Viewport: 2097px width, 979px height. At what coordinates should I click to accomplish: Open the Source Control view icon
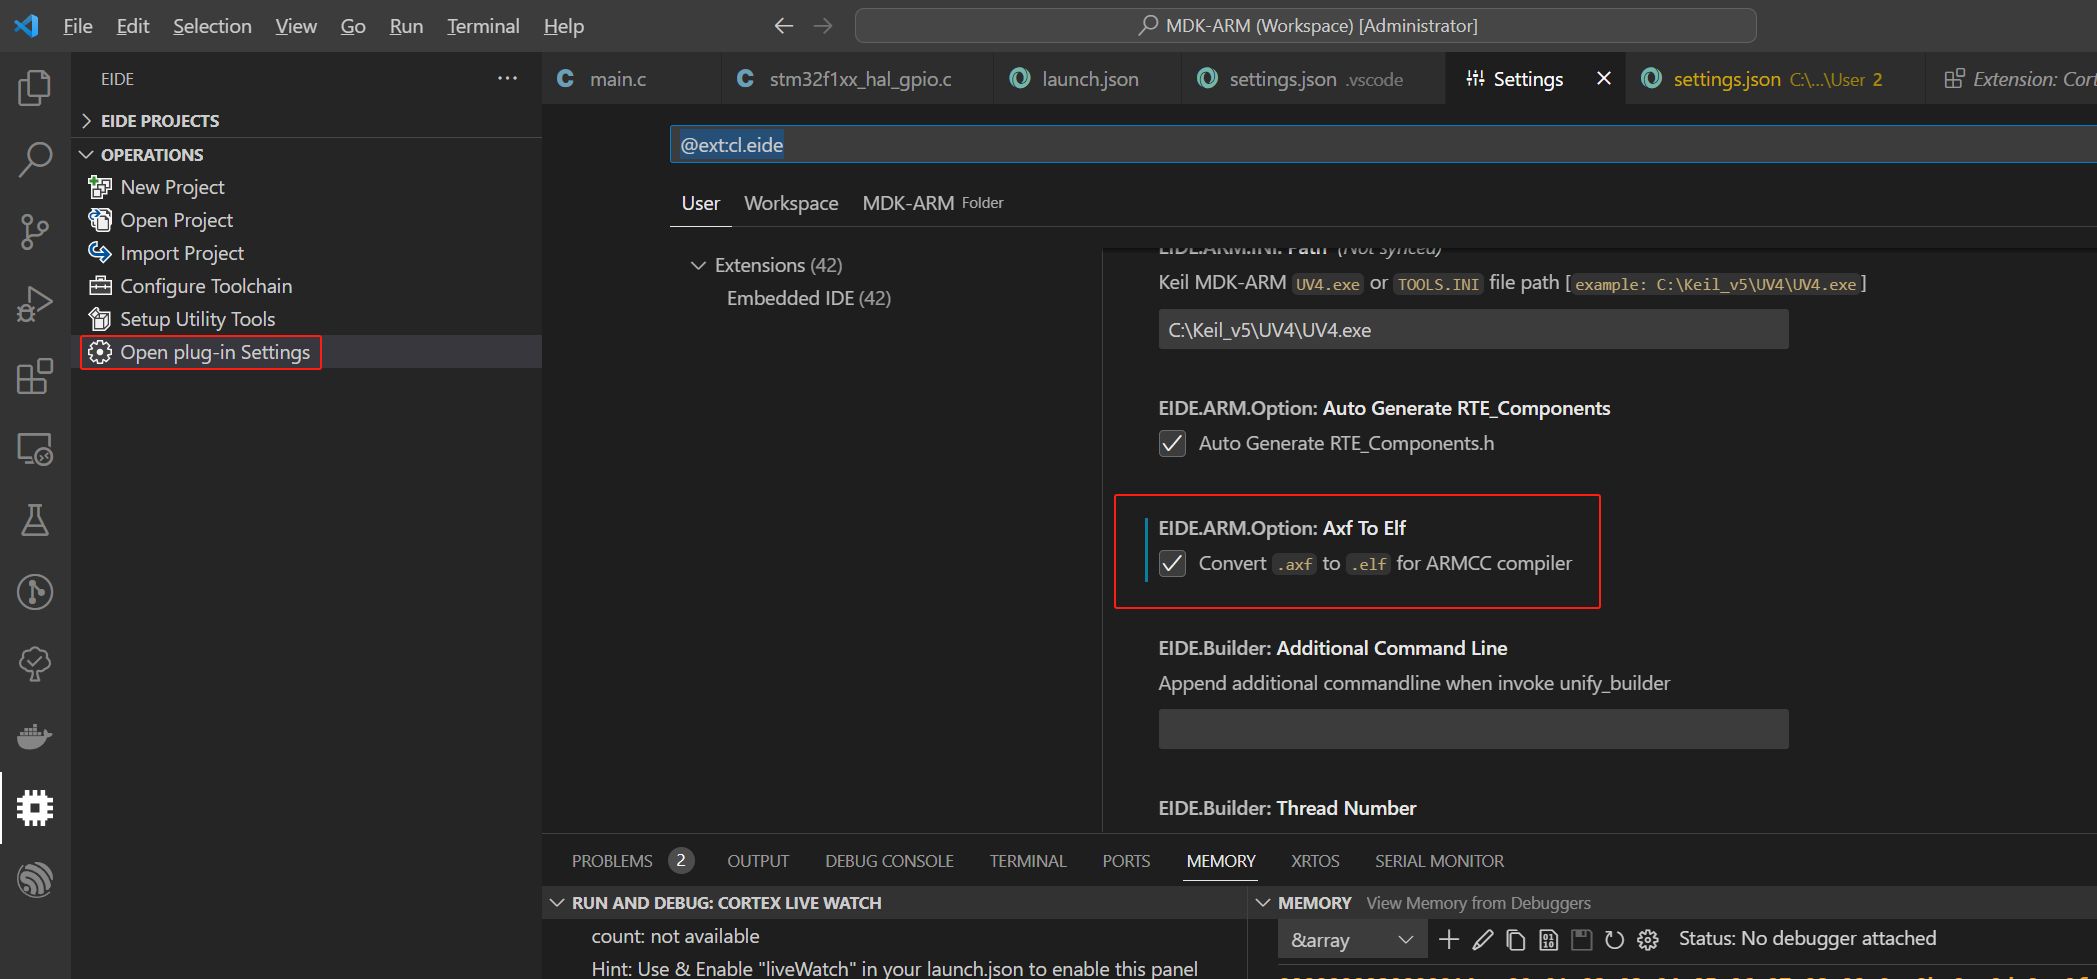point(35,231)
